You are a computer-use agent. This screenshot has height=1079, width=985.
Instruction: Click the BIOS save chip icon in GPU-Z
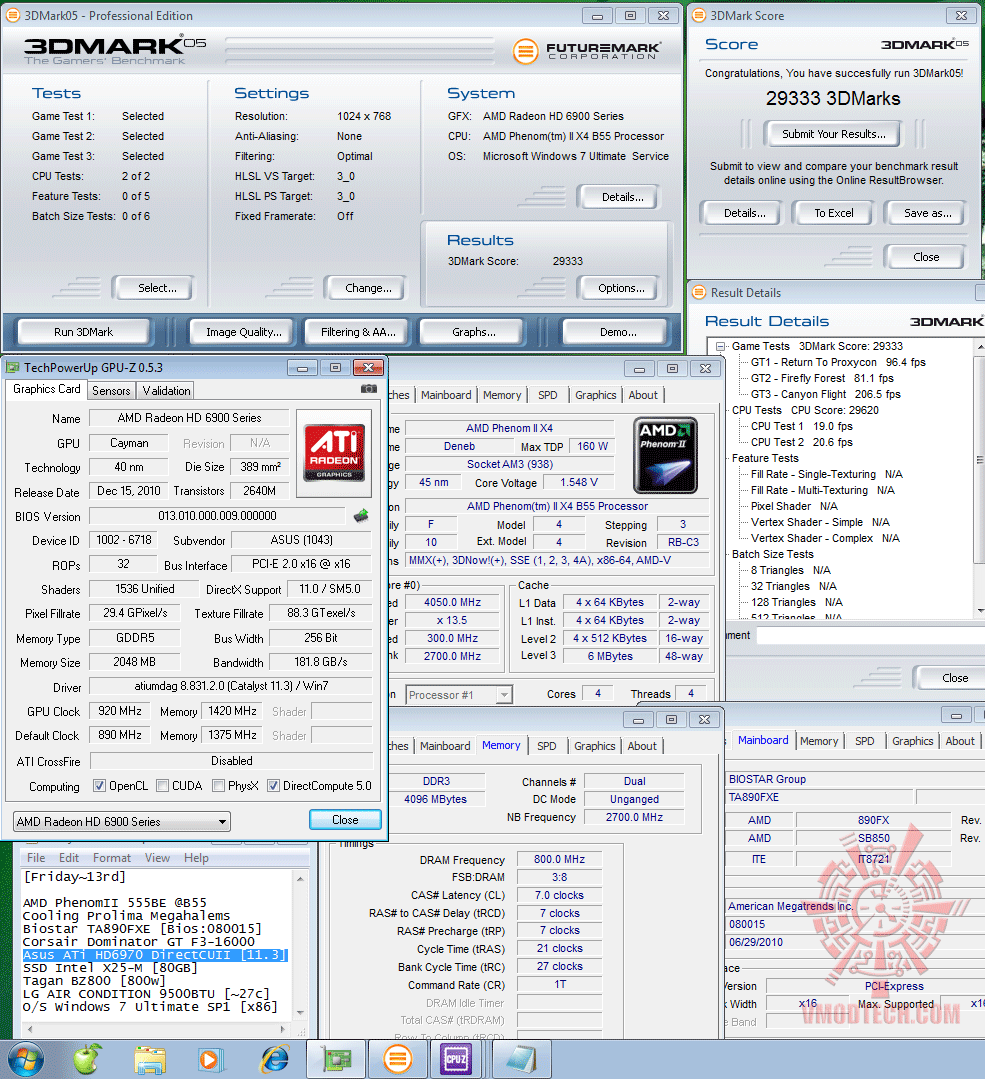(361, 516)
